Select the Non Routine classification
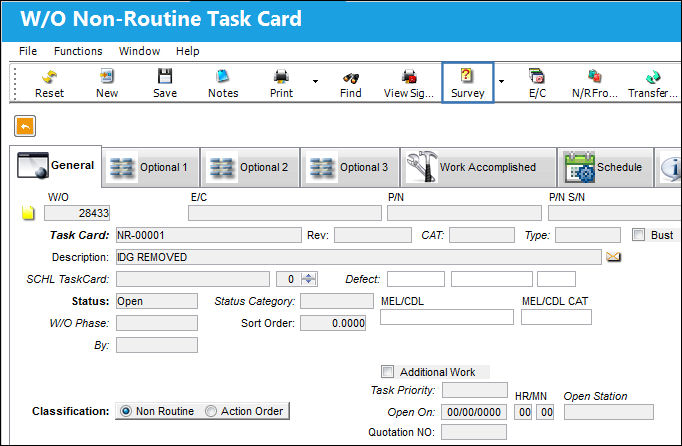Image resolution: width=682 pixels, height=446 pixels. [126, 411]
